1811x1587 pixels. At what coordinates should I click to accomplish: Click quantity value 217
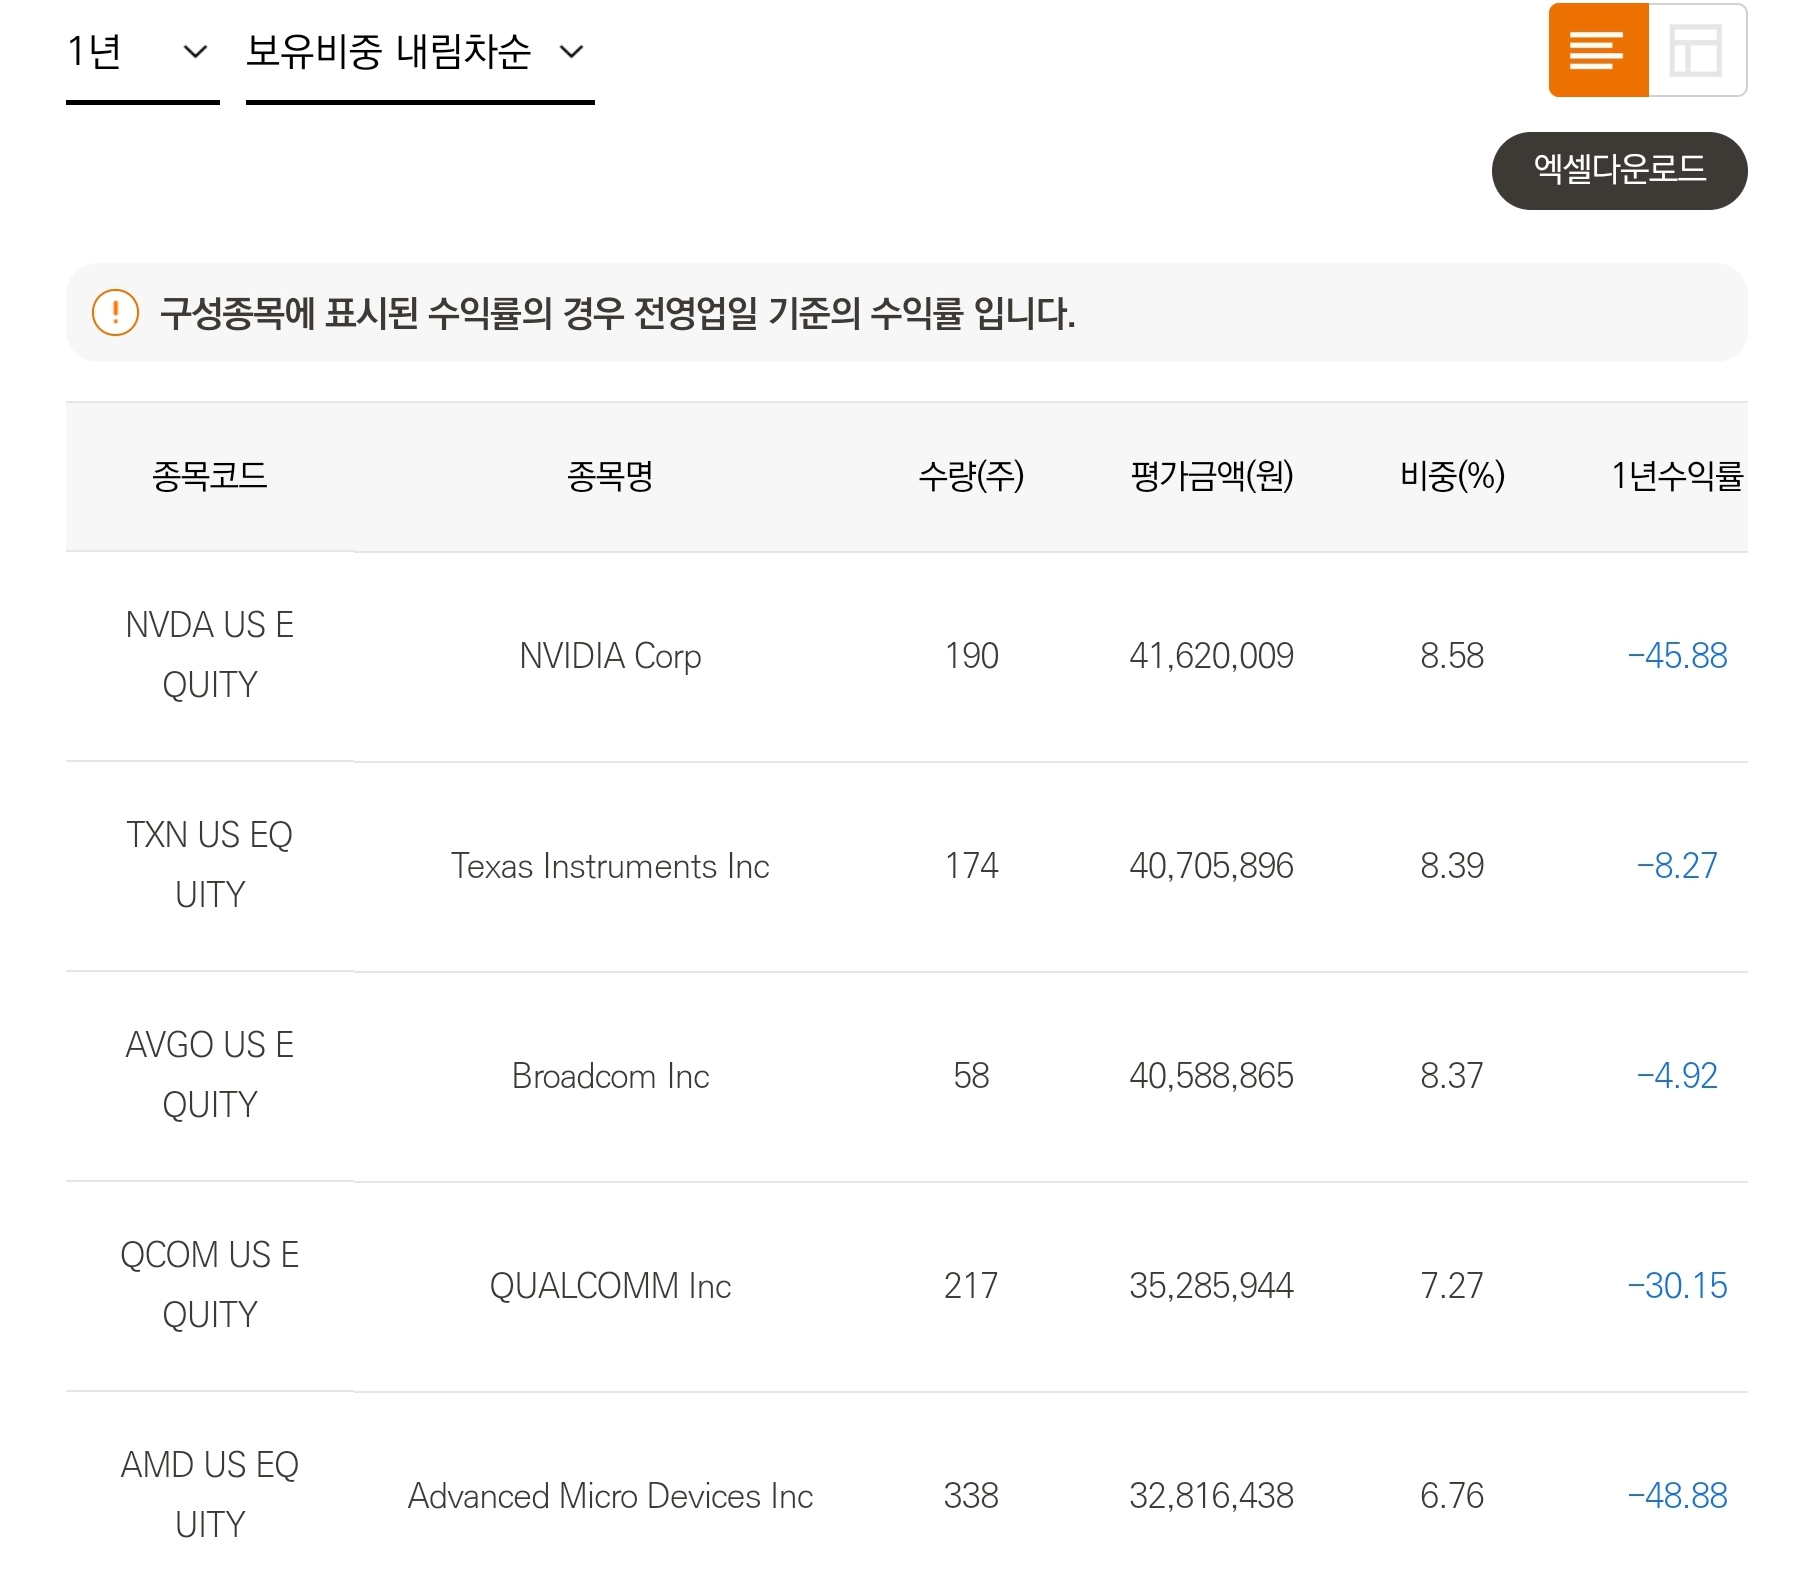(971, 1286)
